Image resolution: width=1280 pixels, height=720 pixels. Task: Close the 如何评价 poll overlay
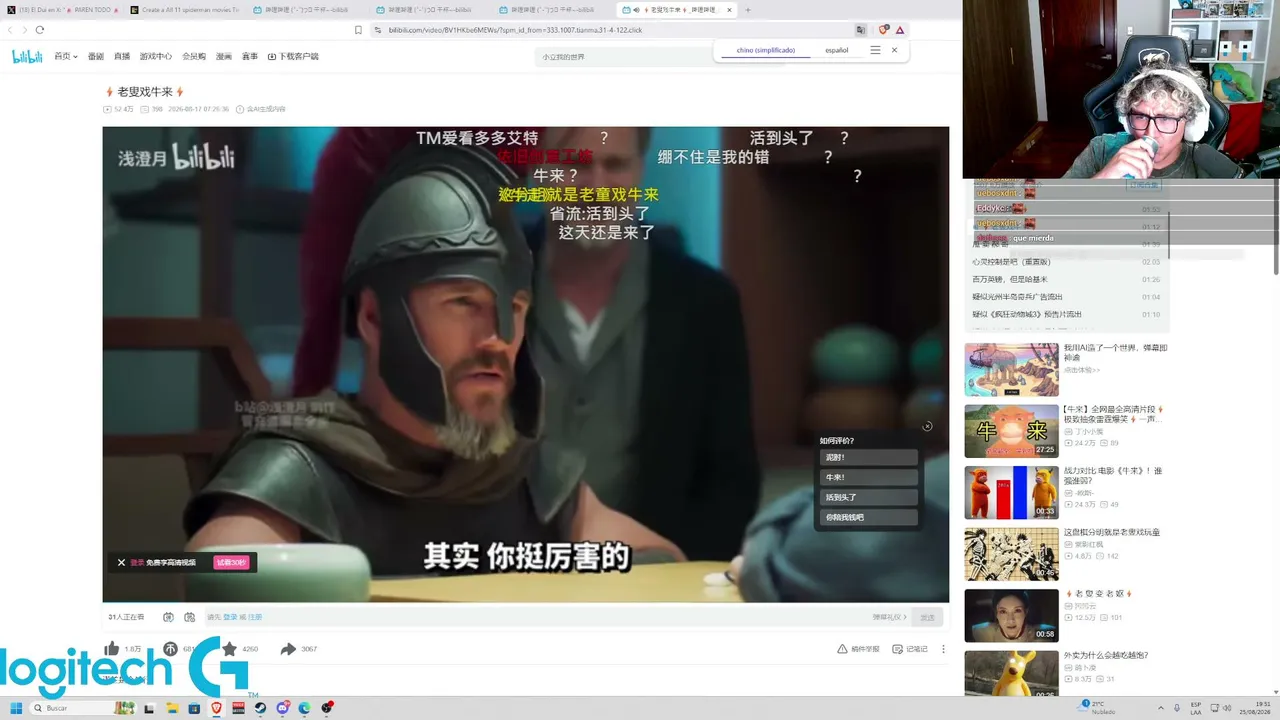(x=927, y=426)
